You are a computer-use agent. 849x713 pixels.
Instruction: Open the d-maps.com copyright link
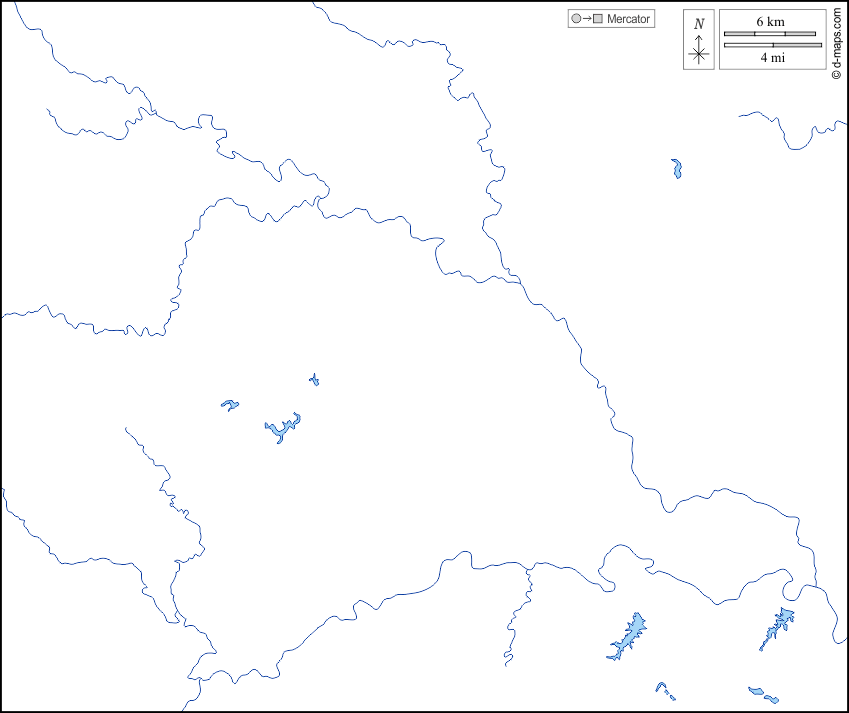tap(836, 43)
